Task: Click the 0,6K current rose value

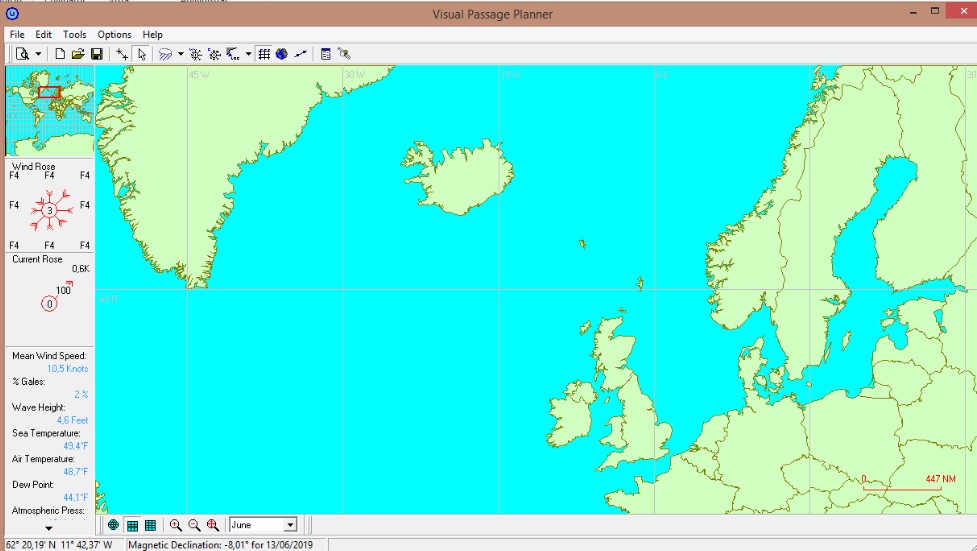Action: coord(80,269)
